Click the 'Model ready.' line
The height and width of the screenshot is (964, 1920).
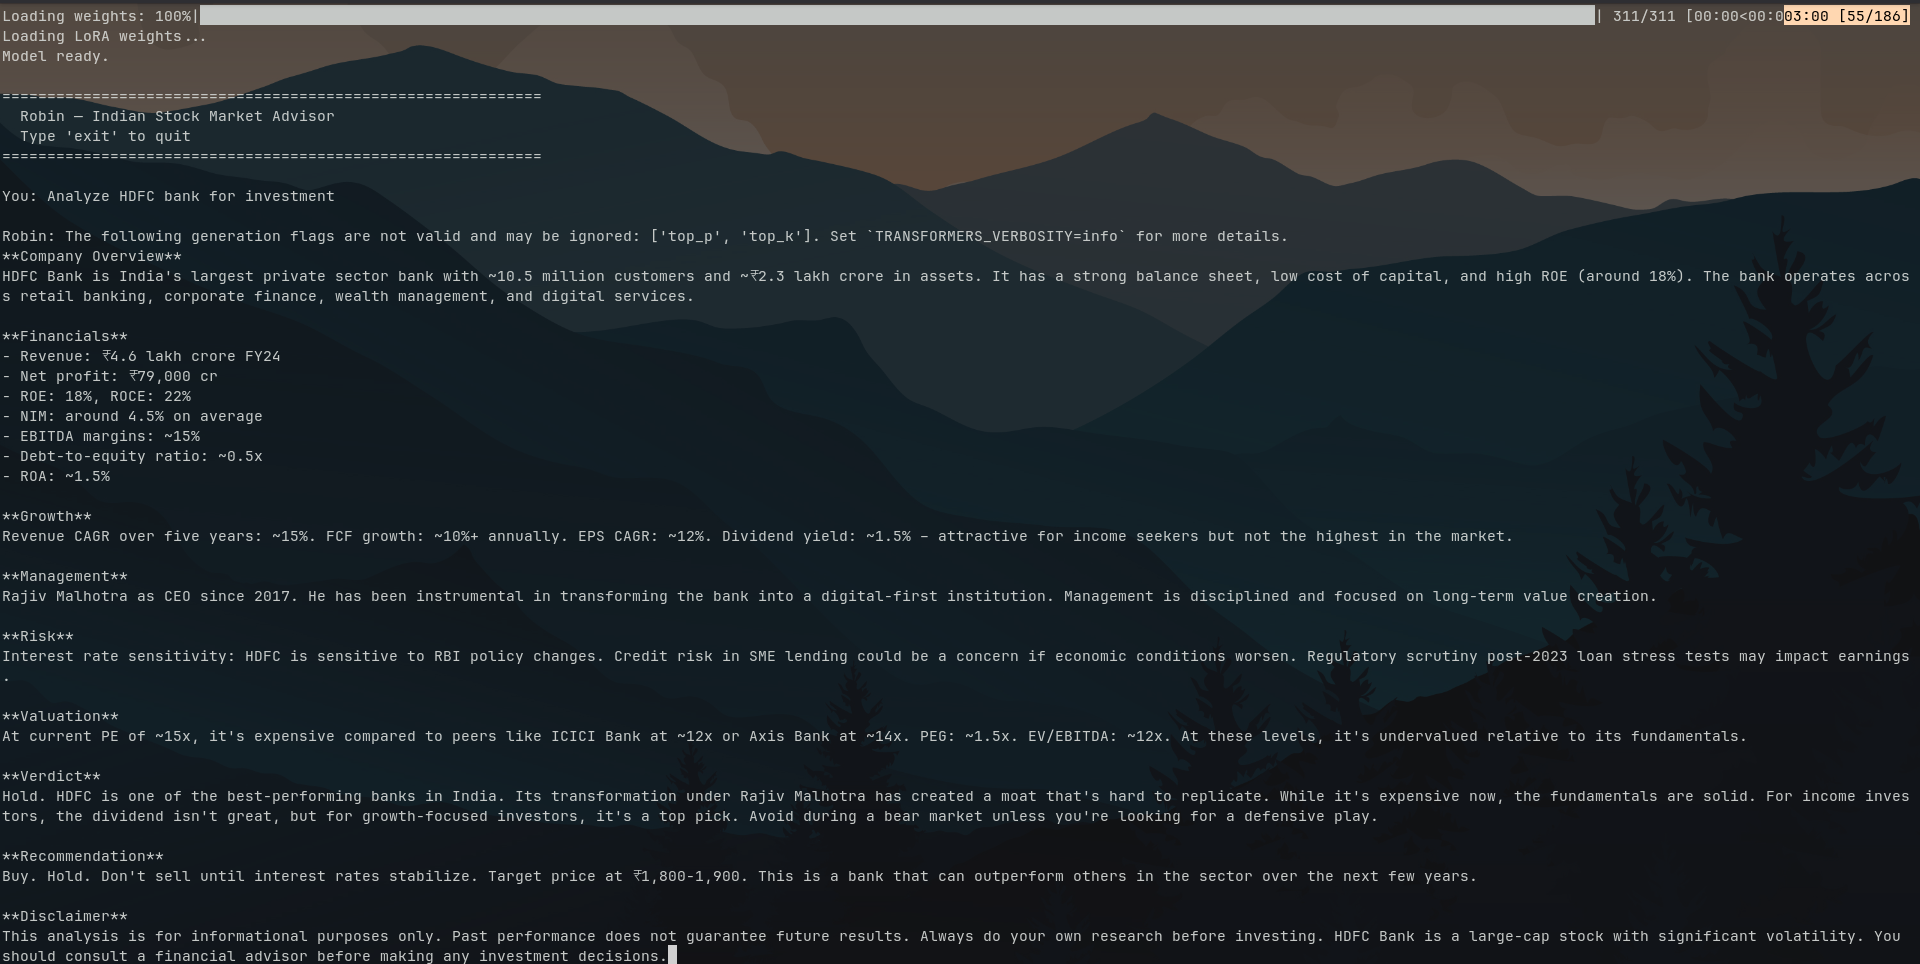pos(55,56)
